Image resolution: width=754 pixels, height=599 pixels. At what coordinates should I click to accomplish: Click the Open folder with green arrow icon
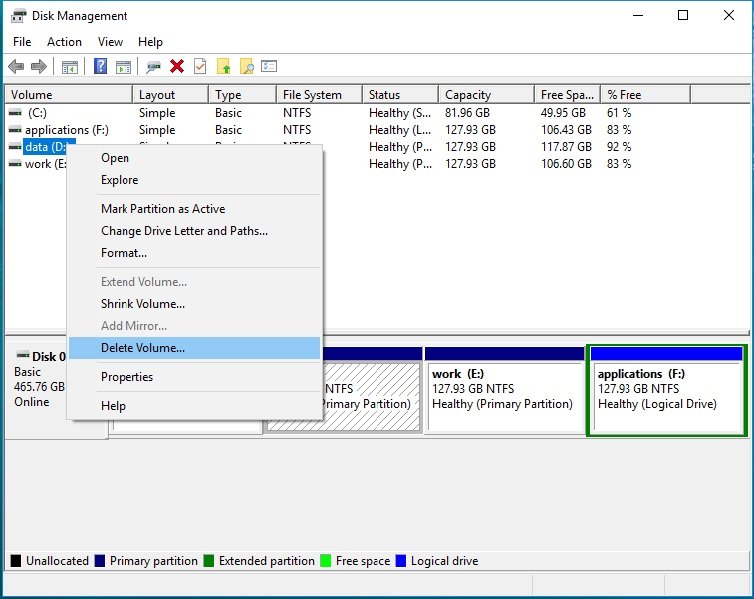click(x=224, y=66)
